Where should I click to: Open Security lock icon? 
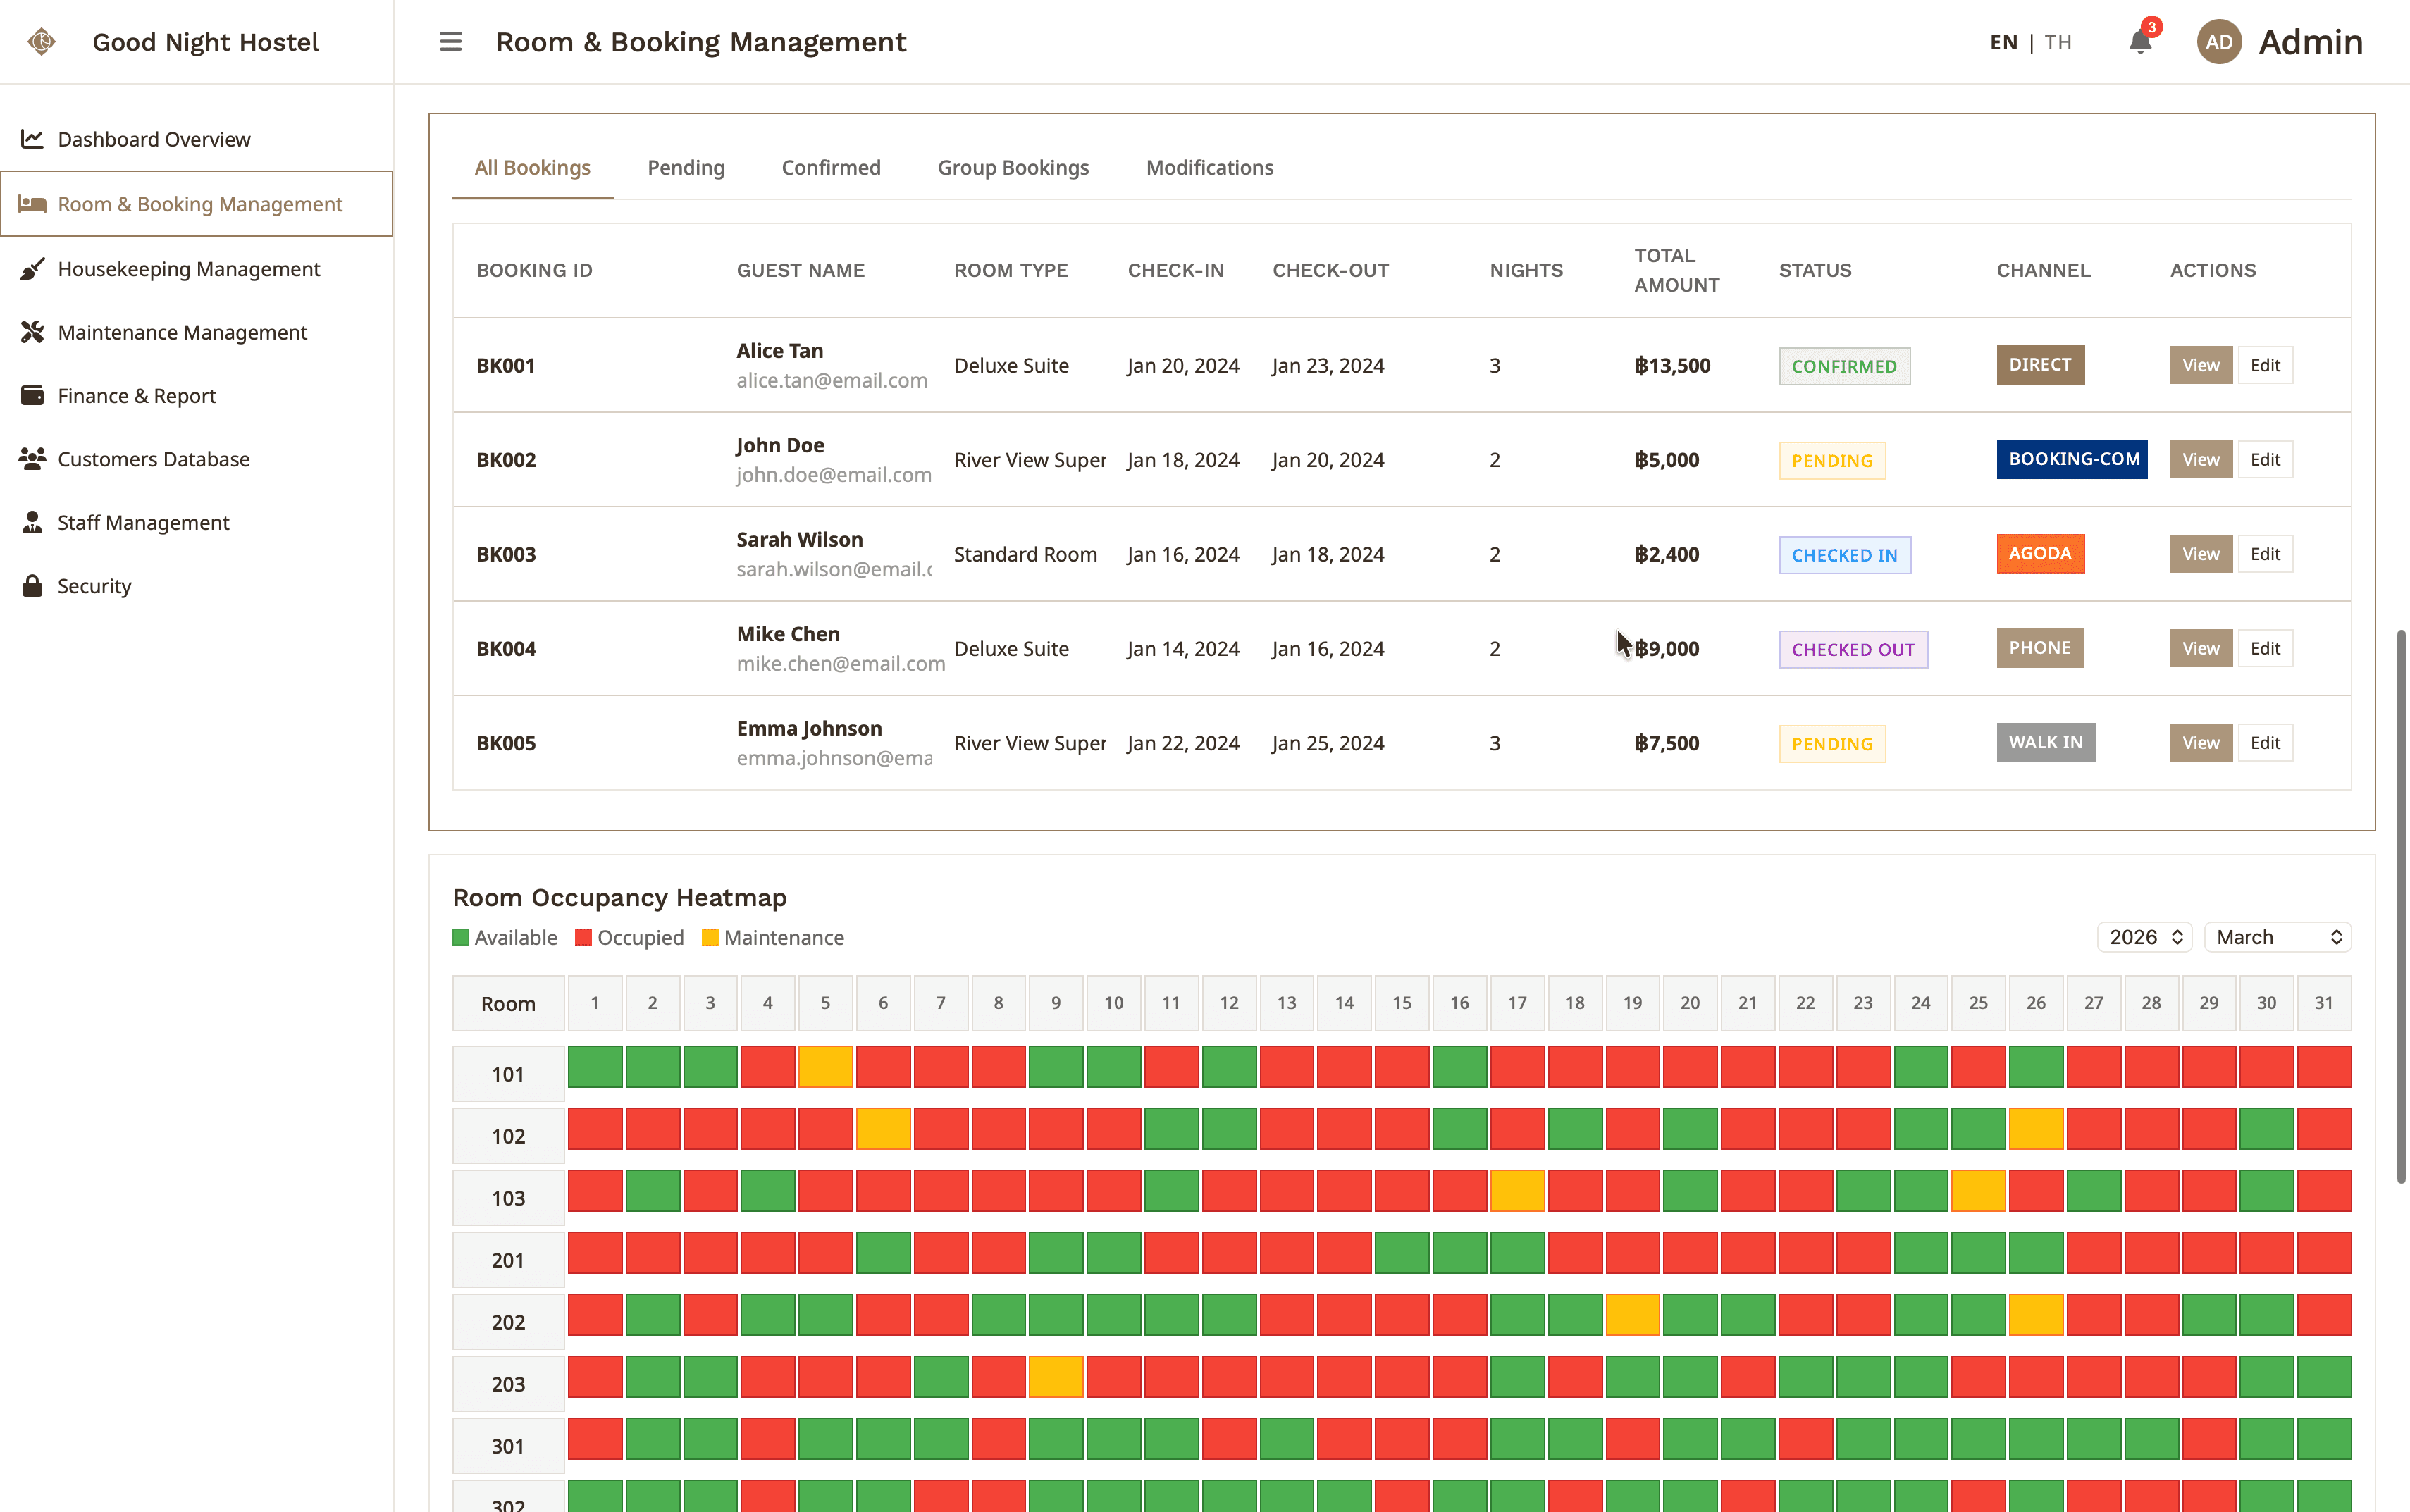[x=32, y=586]
